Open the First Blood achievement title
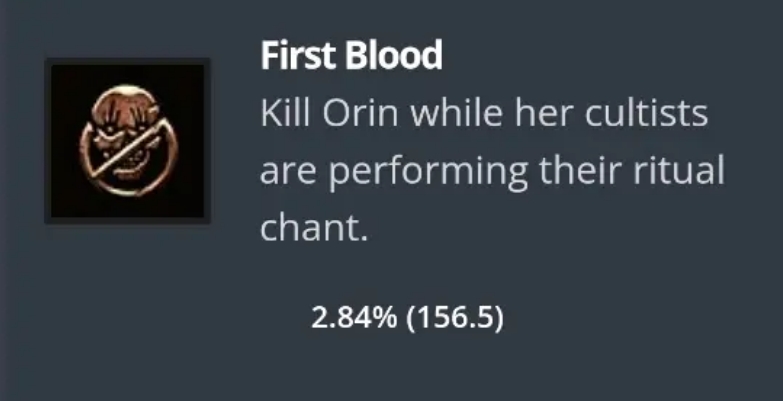This screenshot has height=401, width=783. [351, 56]
